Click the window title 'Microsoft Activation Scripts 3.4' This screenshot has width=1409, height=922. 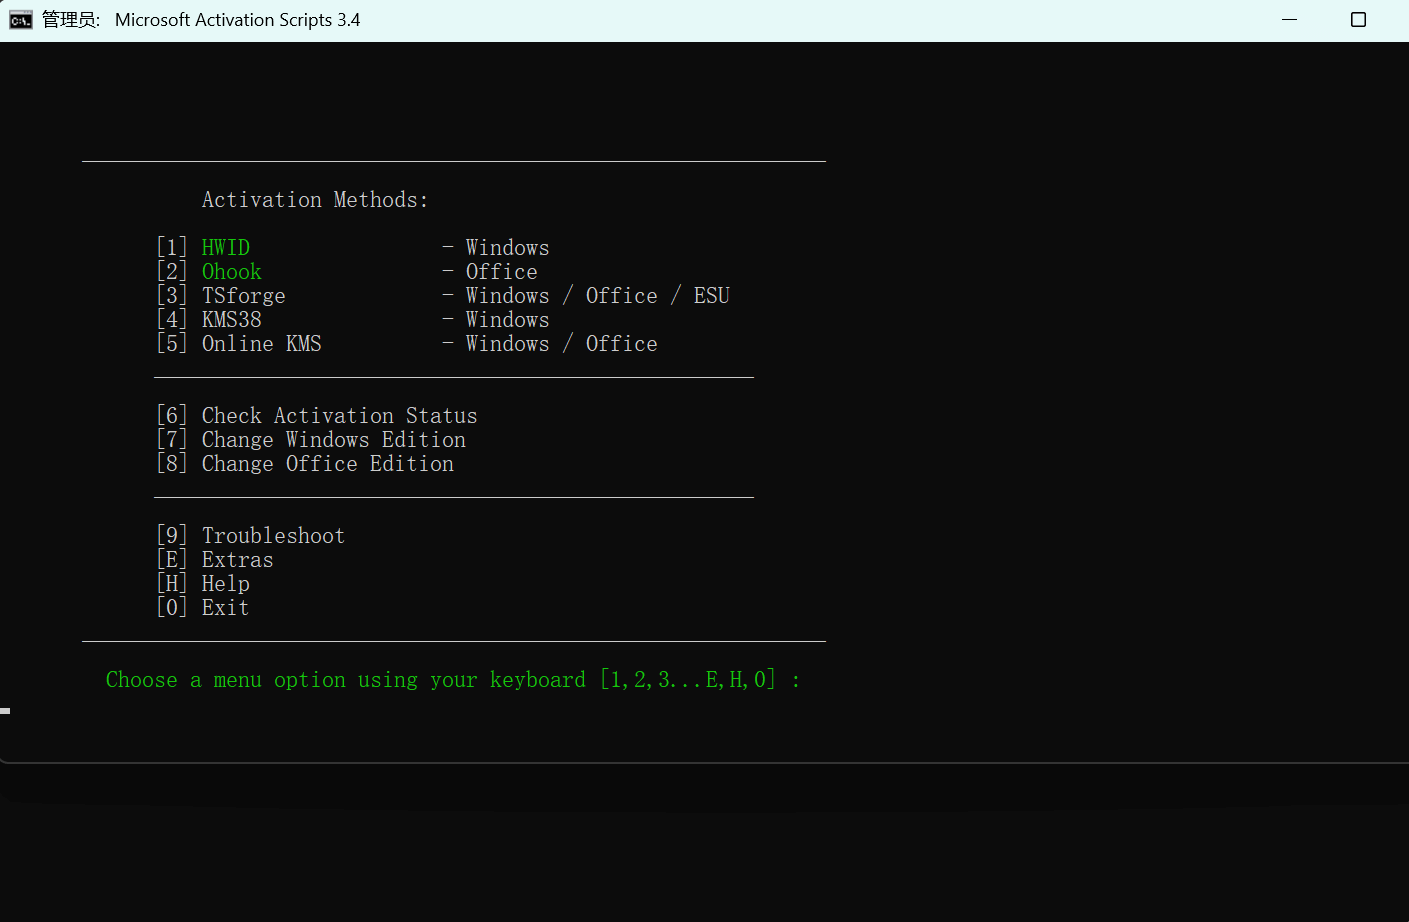pyautogui.click(x=237, y=20)
